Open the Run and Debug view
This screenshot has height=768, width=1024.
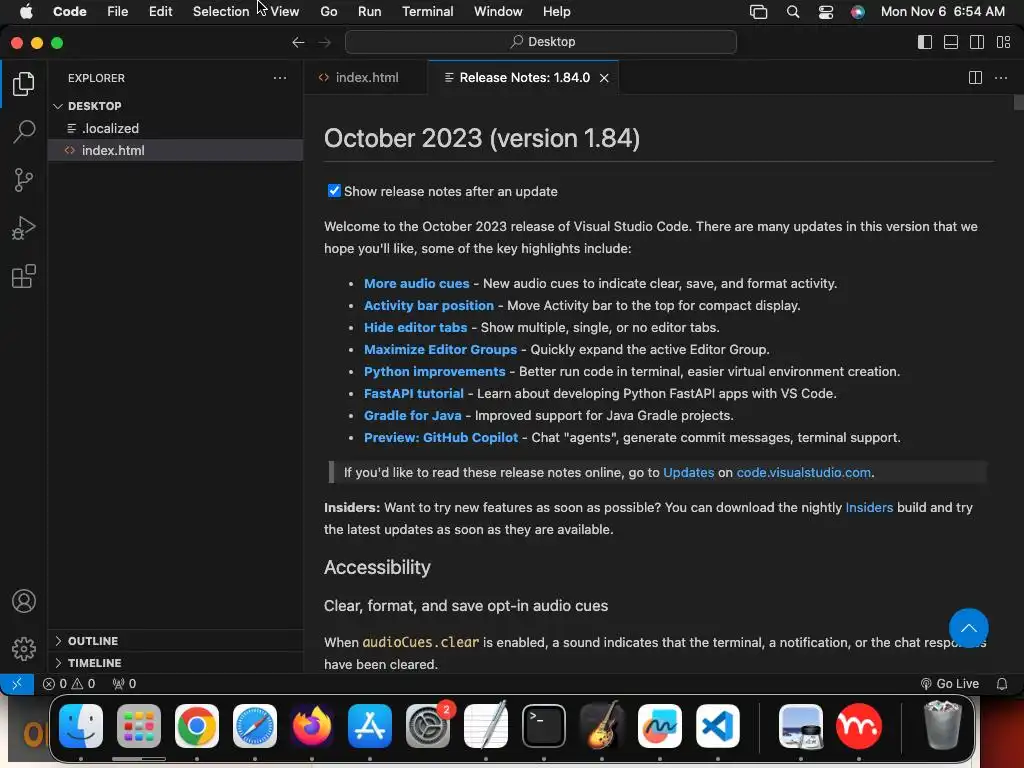pos(24,228)
